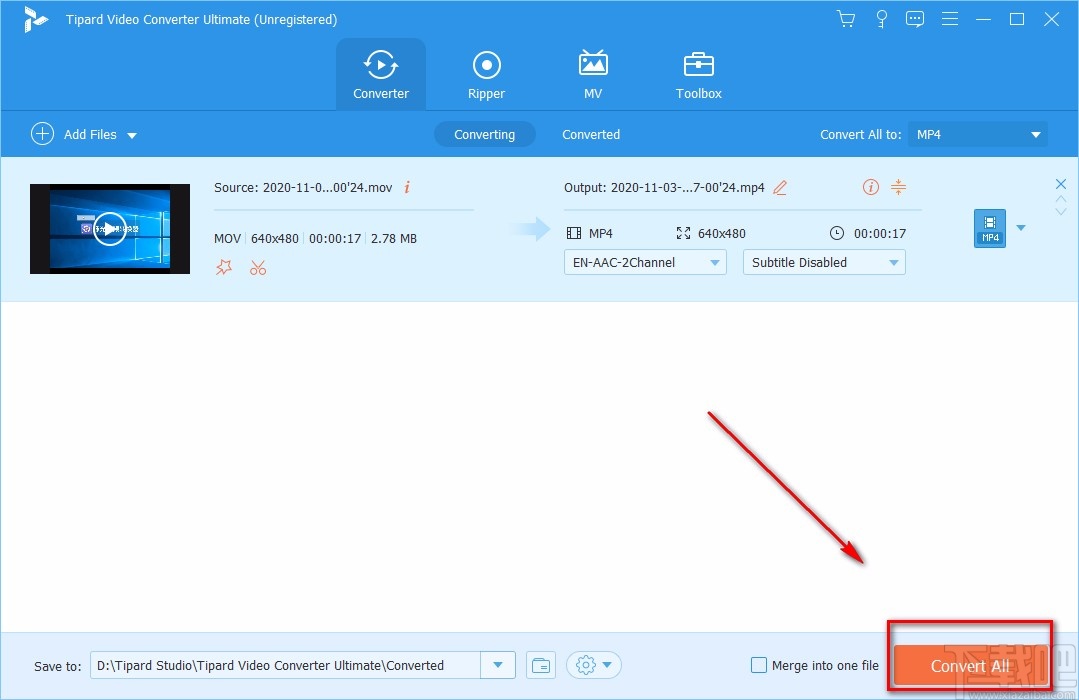This screenshot has width=1079, height=700.
Task: Switch to the Ripper tab
Action: (x=486, y=73)
